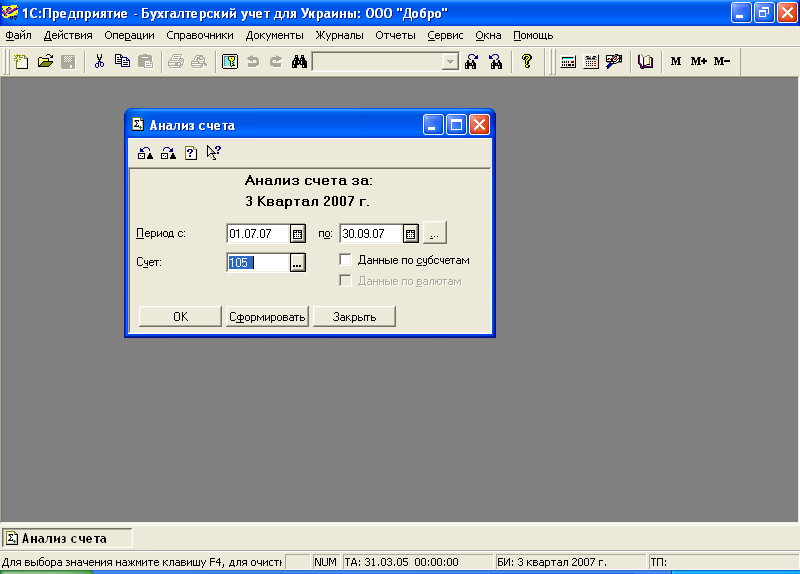Click the Open folder toolbar icon
800x574 pixels.
tap(45, 62)
